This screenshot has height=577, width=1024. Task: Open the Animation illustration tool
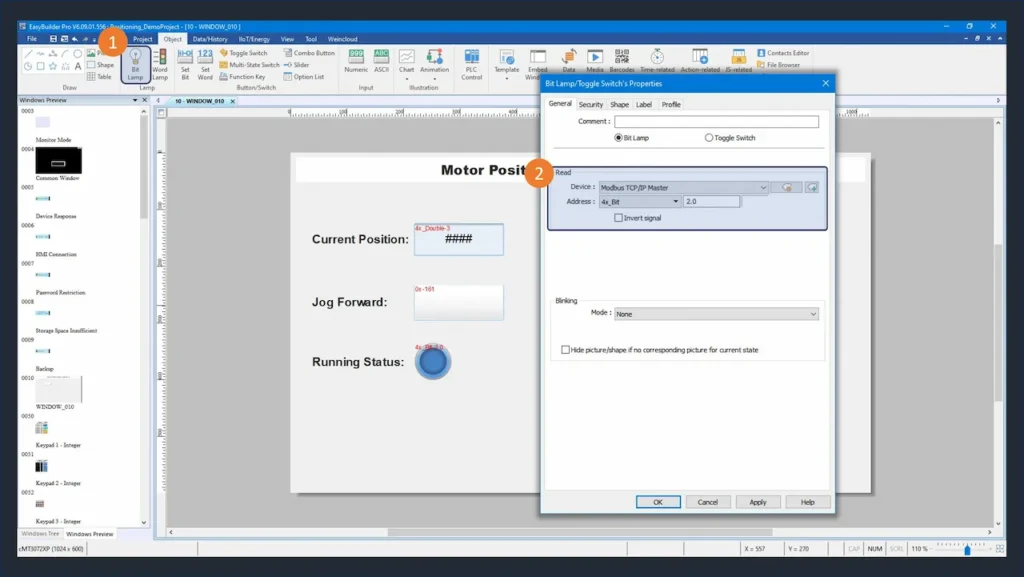(x=434, y=62)
